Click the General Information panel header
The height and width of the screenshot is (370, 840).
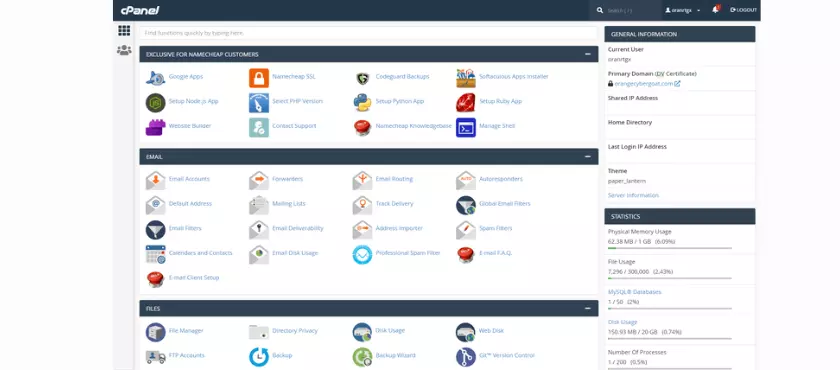[680, 34]
